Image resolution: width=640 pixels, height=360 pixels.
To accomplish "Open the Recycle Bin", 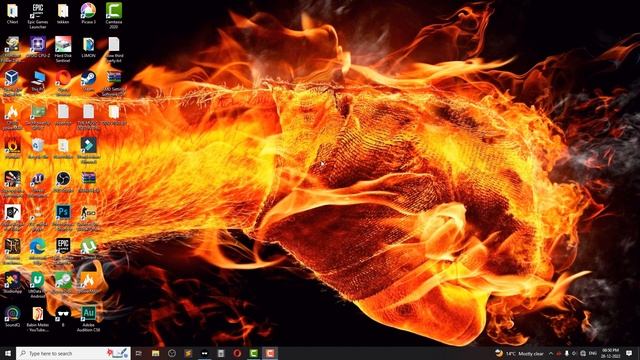I will 38,148.
